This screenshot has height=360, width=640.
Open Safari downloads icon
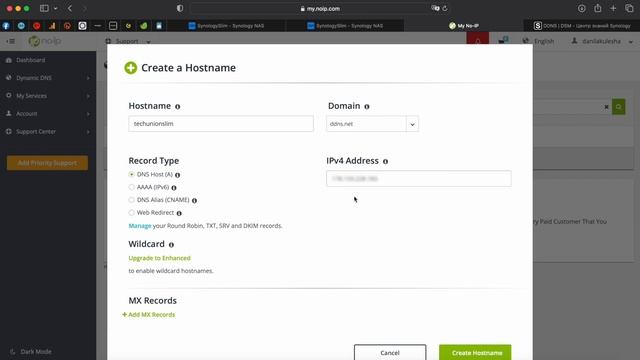[x=582, y=8]
